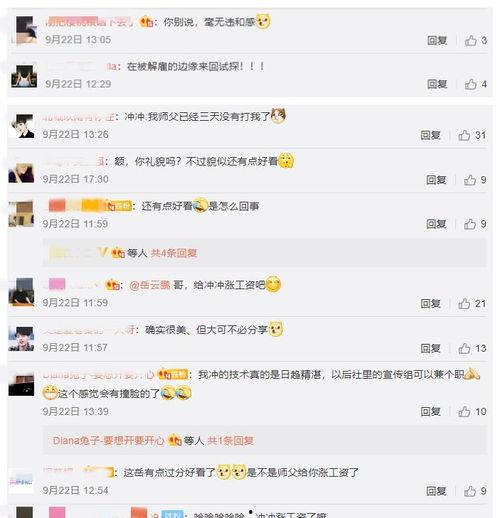
Task: Open avatar of the 11:57 commenter
Action: click(21, 339)
